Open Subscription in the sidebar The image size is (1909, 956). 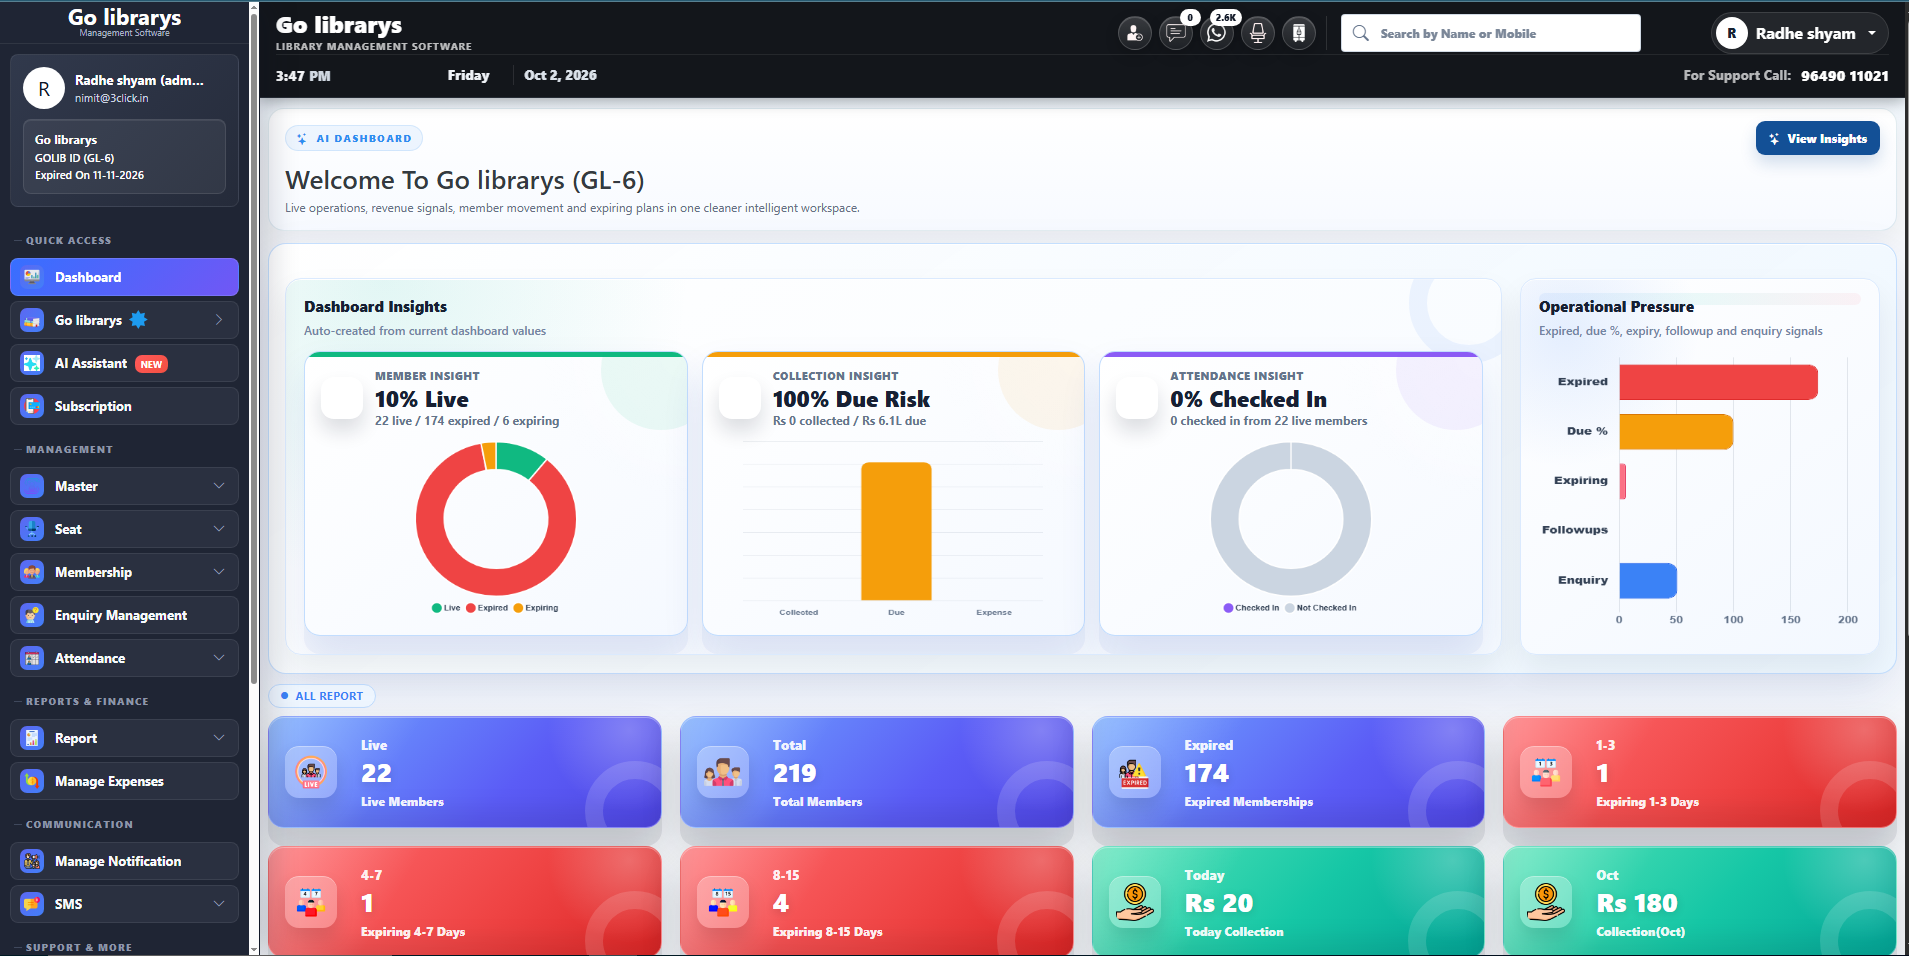coord(124,406)
